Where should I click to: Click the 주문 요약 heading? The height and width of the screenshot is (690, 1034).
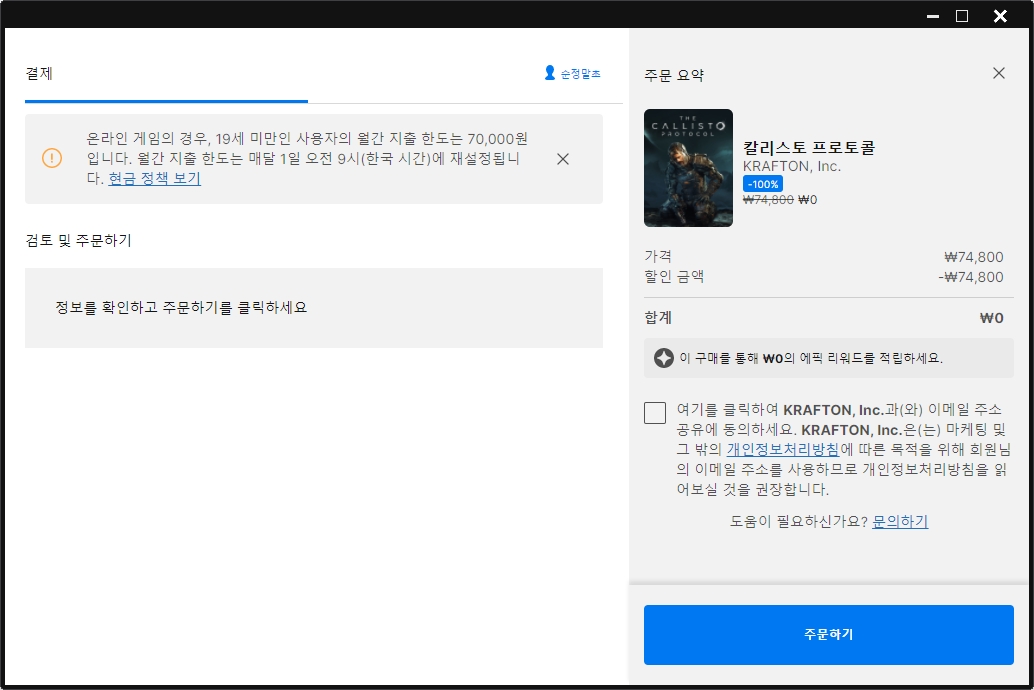tap(674, 75)
